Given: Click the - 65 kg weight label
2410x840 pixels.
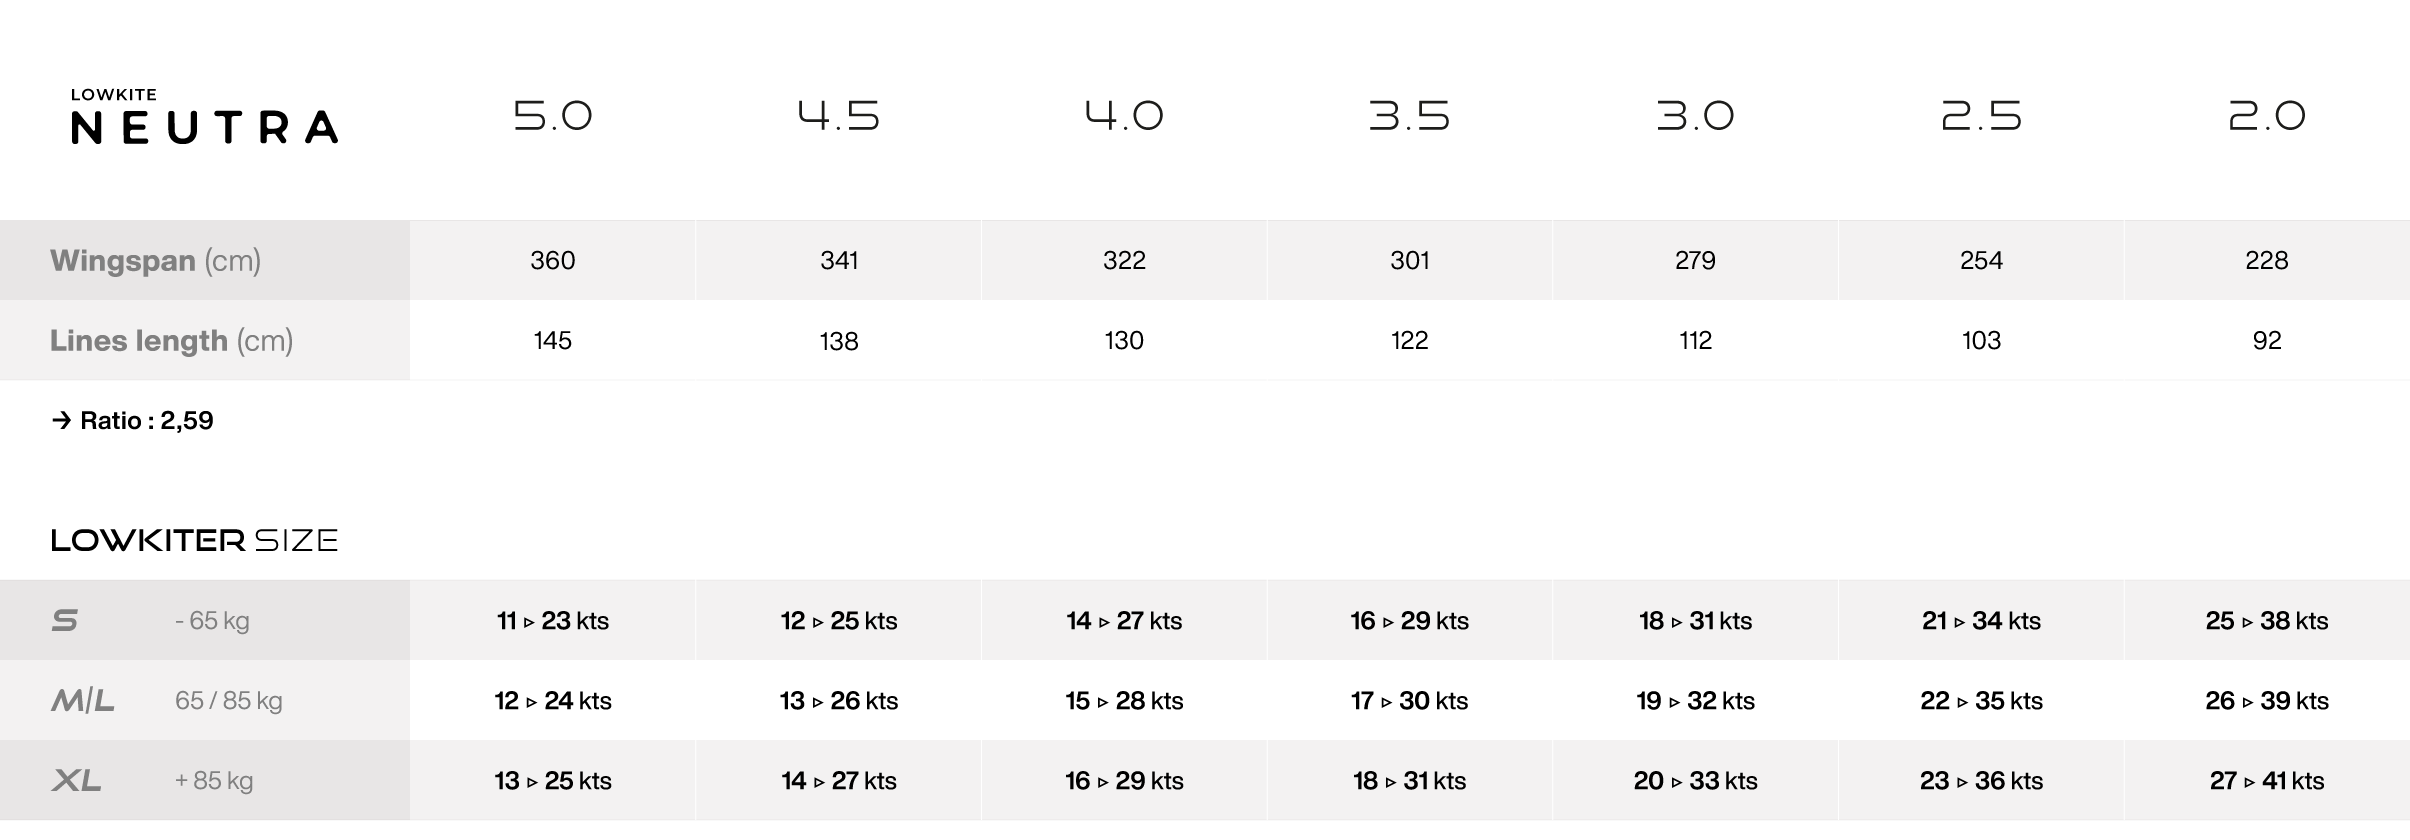Looking at the screenshot, I should click(212, 621).
